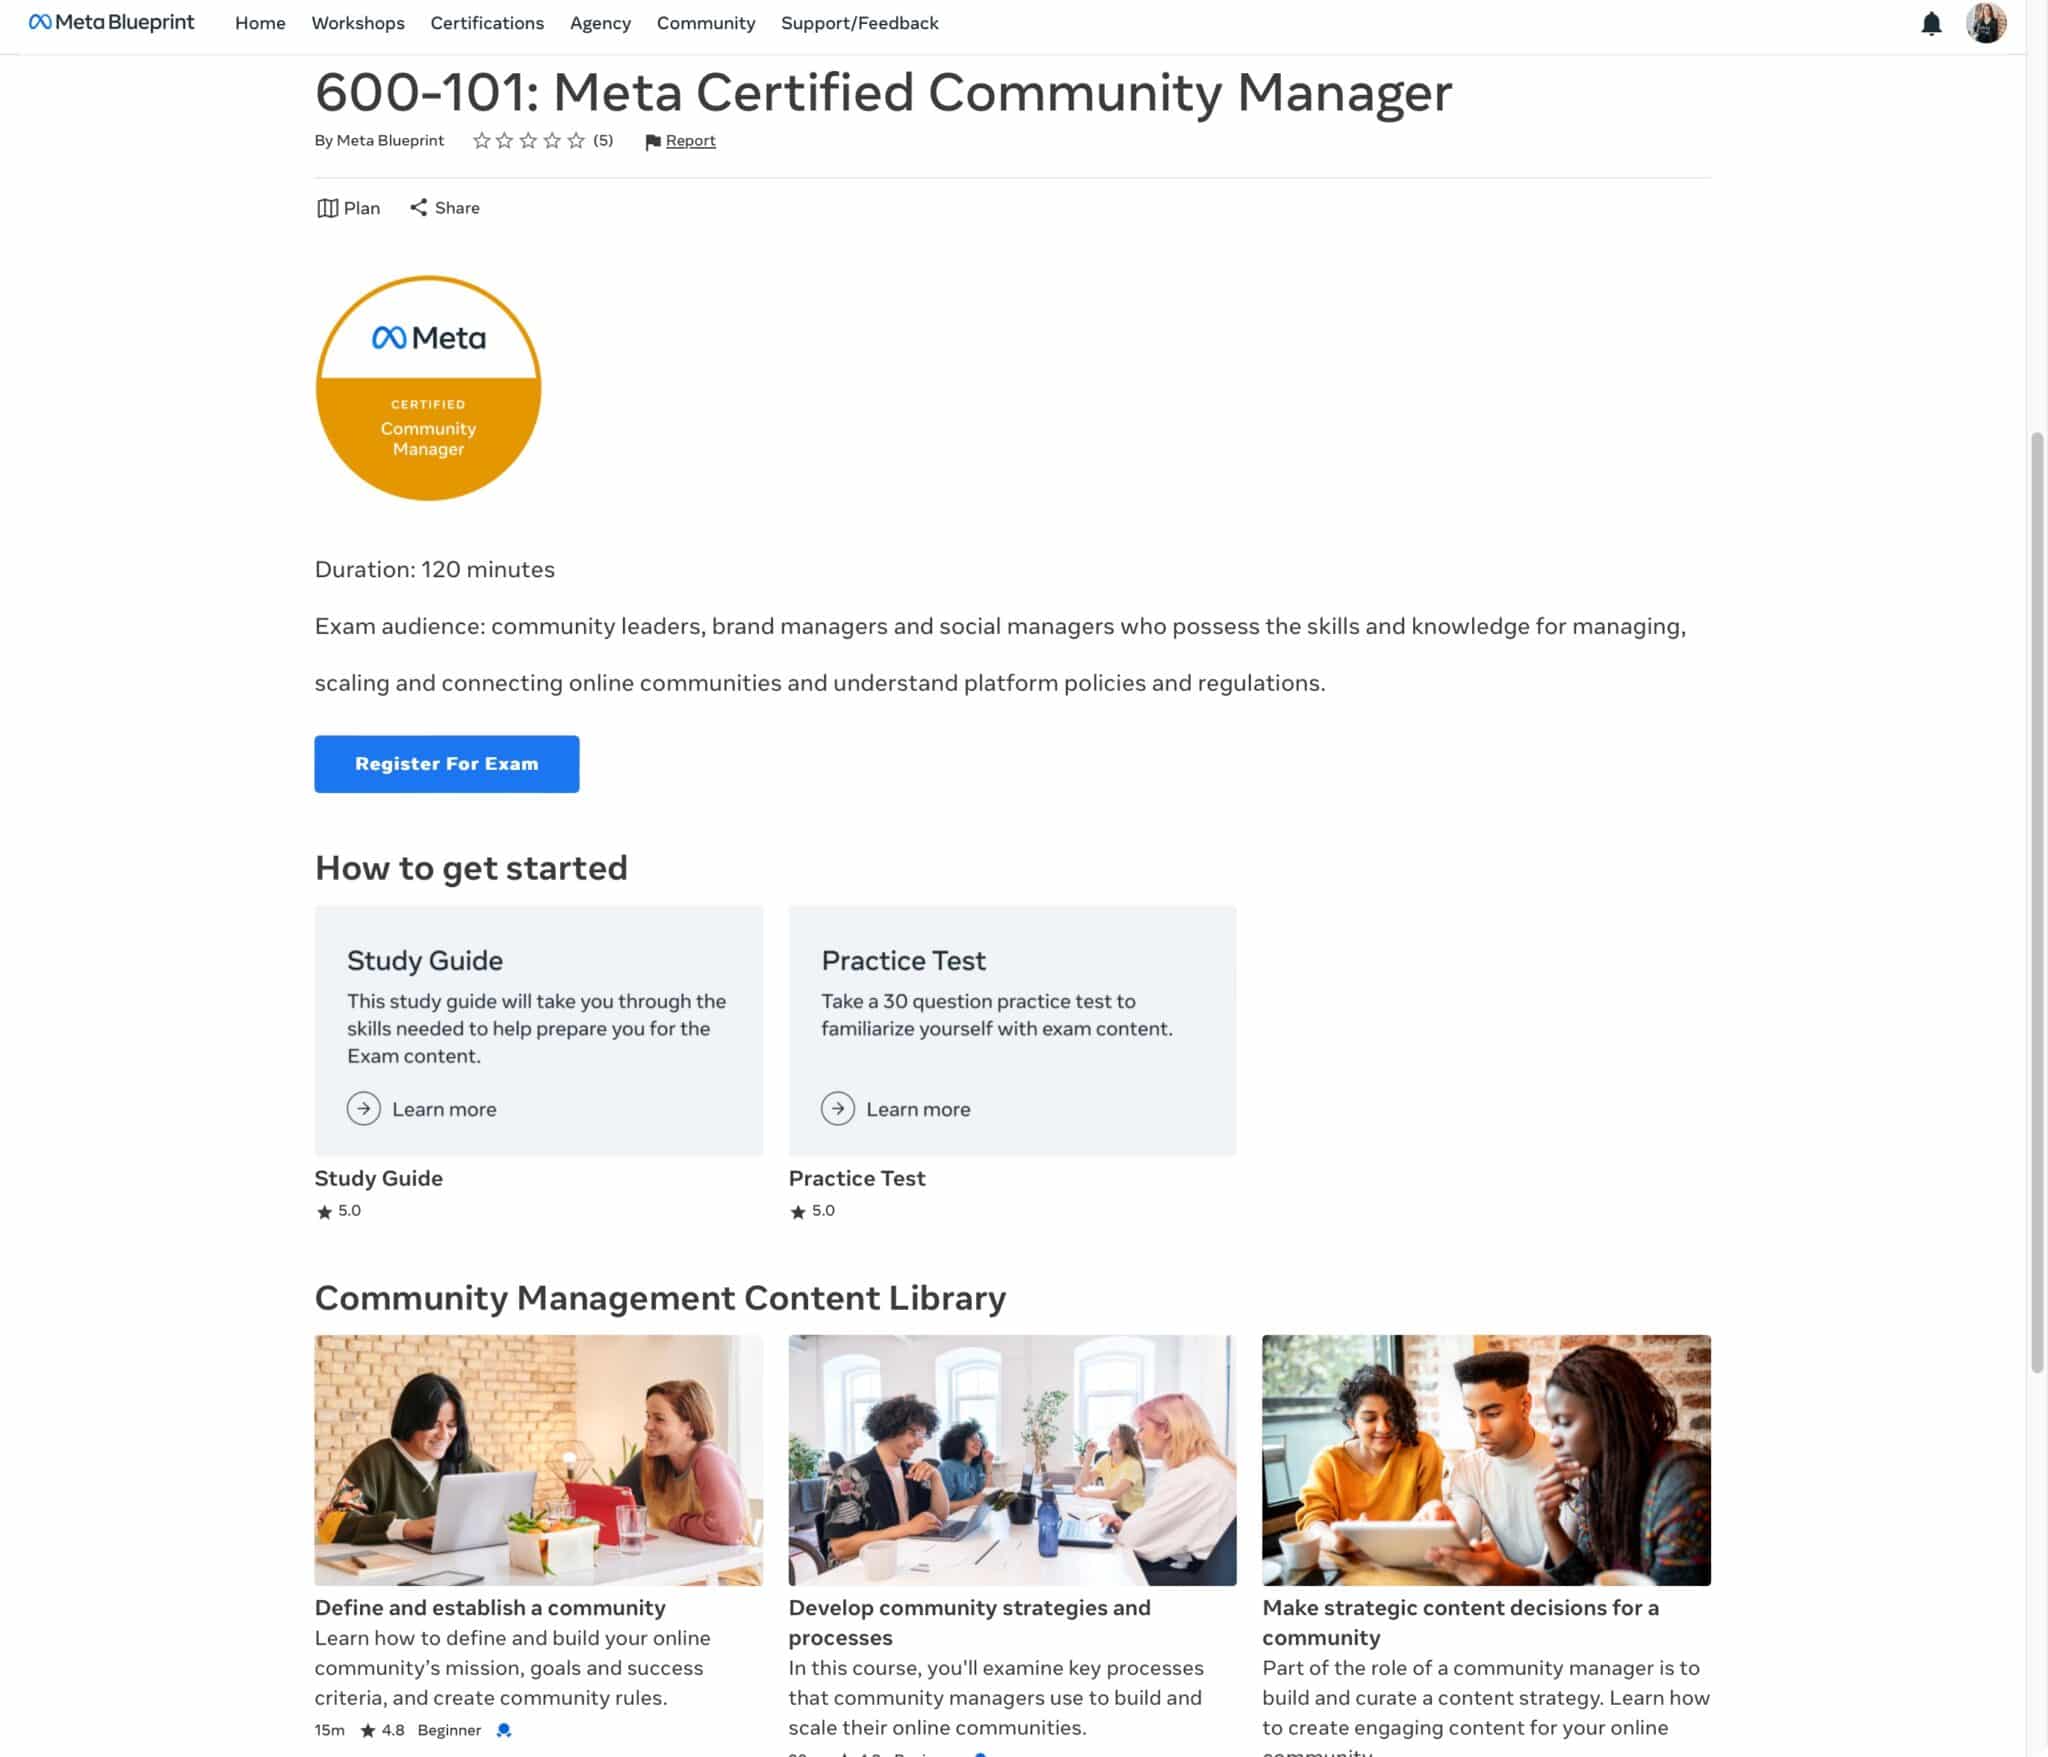Screen dimensions: 2048x1757
Task: Click the Practice Test 5.0 rating star
Action: pos(798,1211)
